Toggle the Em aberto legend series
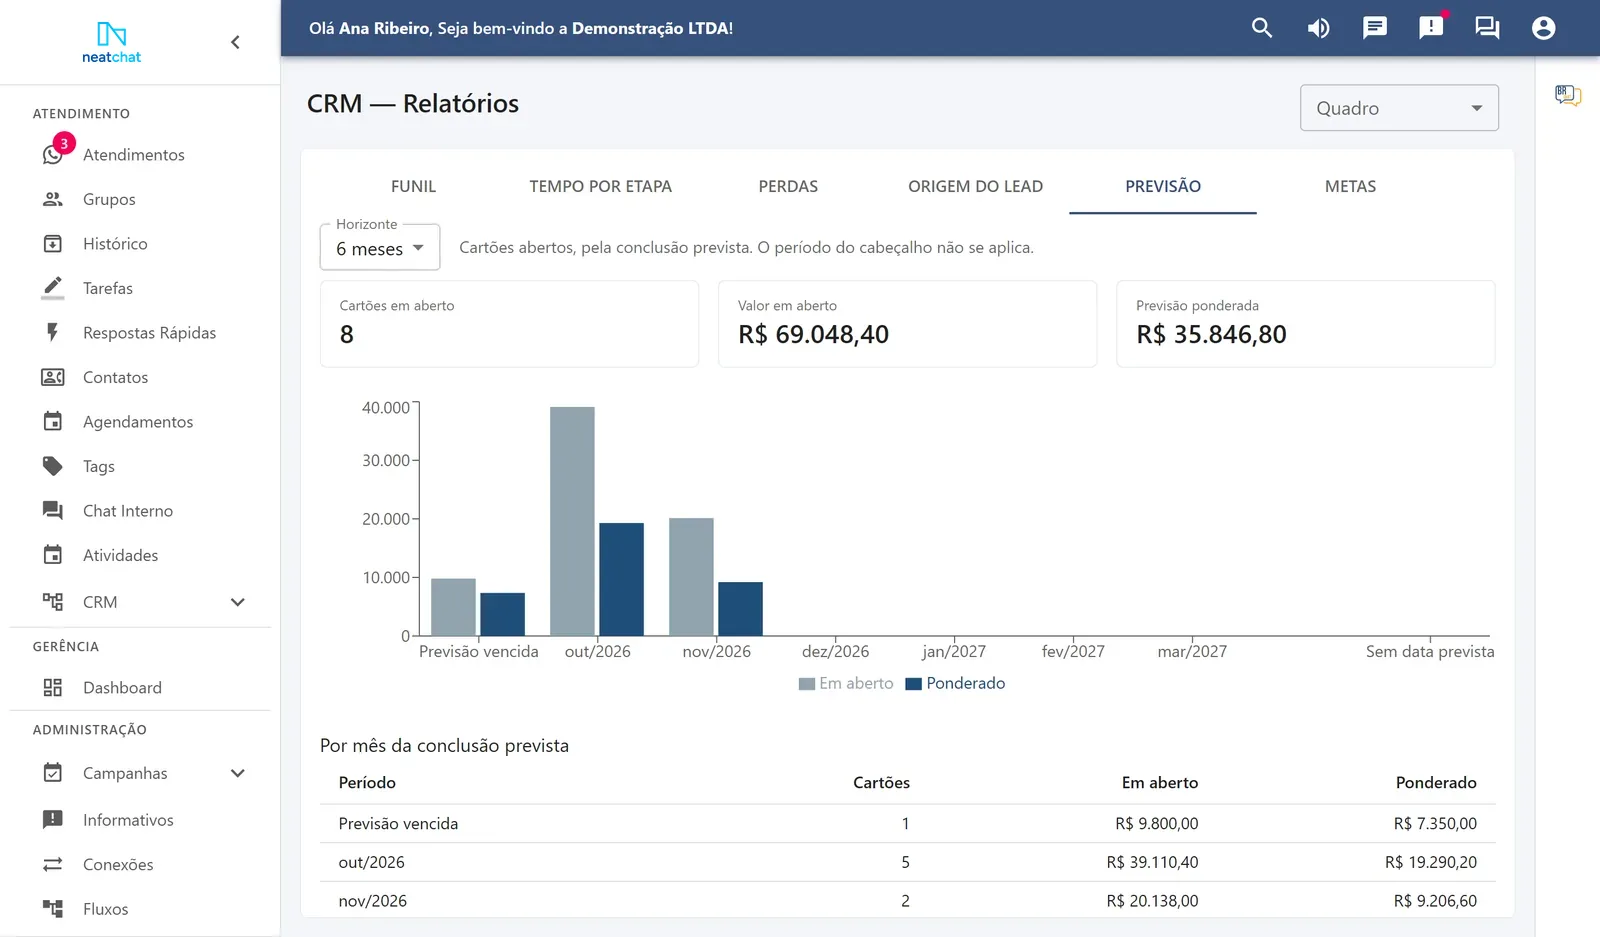Image resolution: width=1600 pixels, height=937 pixels. [x=846, y=683]
